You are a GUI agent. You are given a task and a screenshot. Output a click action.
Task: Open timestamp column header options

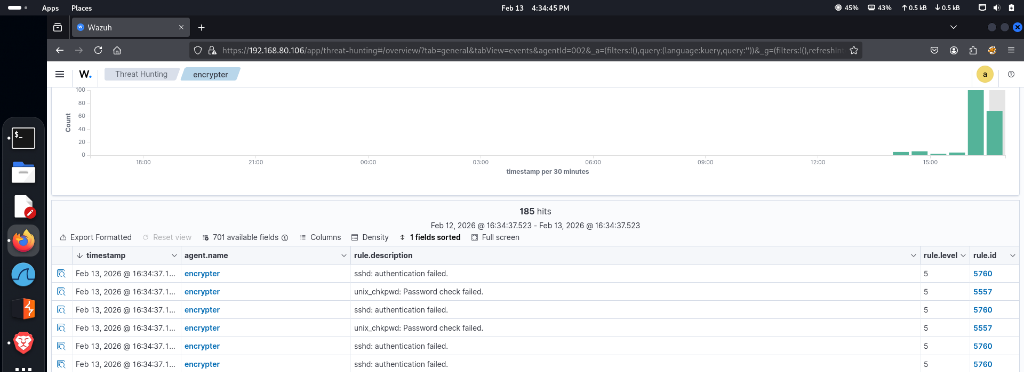click(174, 255)
